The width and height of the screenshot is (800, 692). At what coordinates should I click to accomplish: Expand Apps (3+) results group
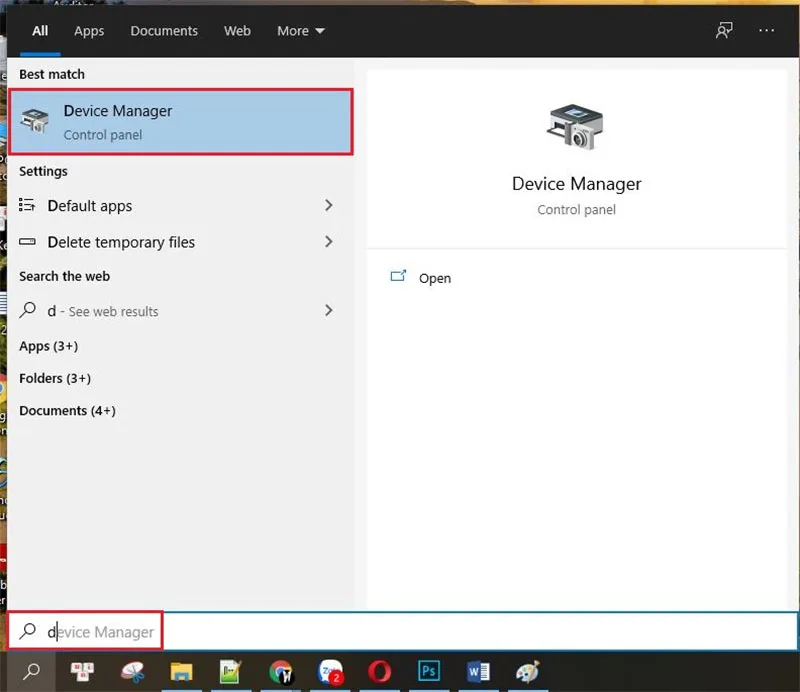[x=48, y=346]
